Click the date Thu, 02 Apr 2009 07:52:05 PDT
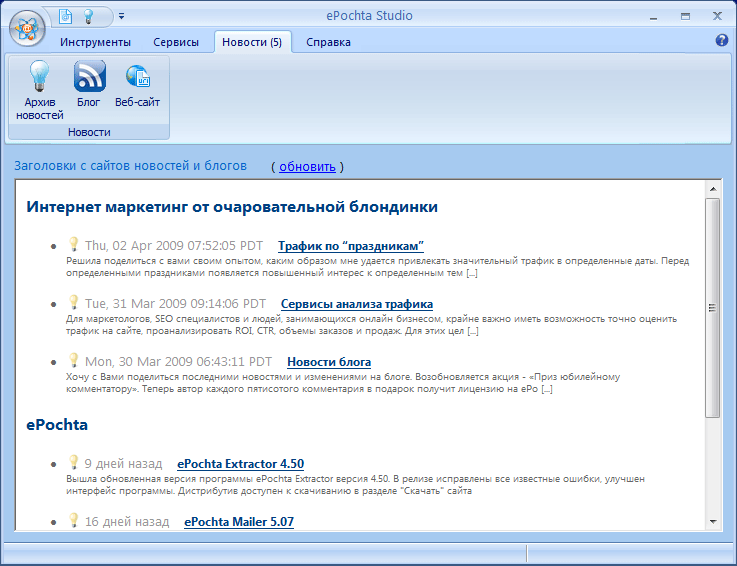This screenshot has height=566, width=737. point(174,246)
